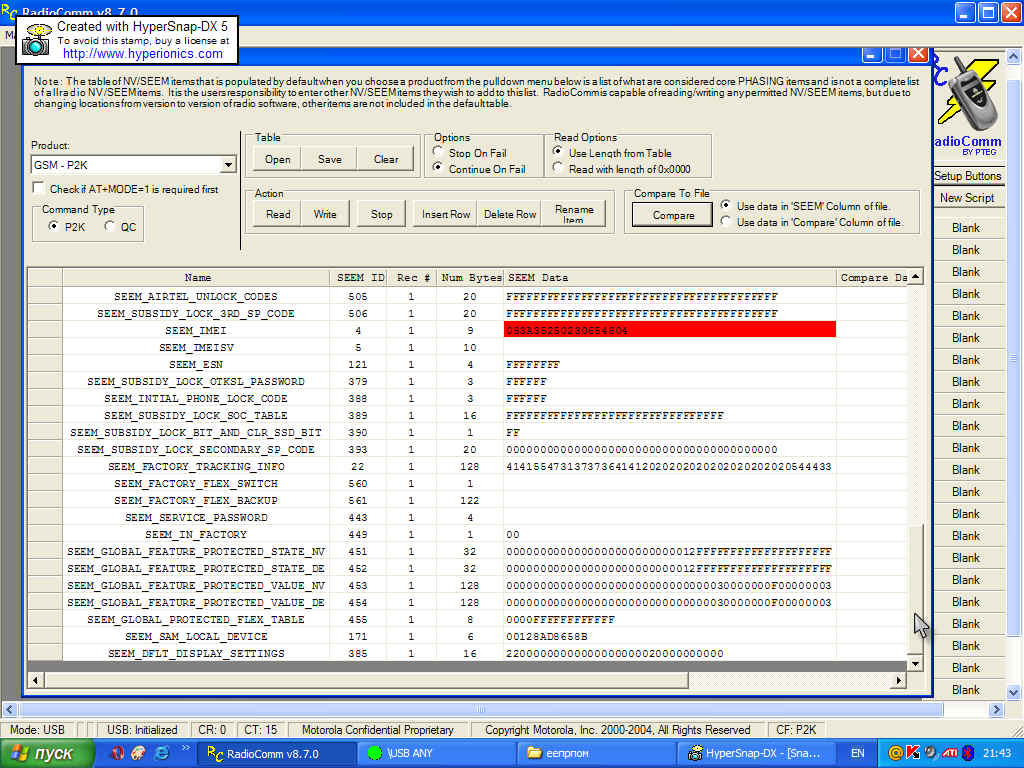Viewport: 1024px width, 768px height.
Task: Click the yellow @ tray icon
Action: coord(895,754)
